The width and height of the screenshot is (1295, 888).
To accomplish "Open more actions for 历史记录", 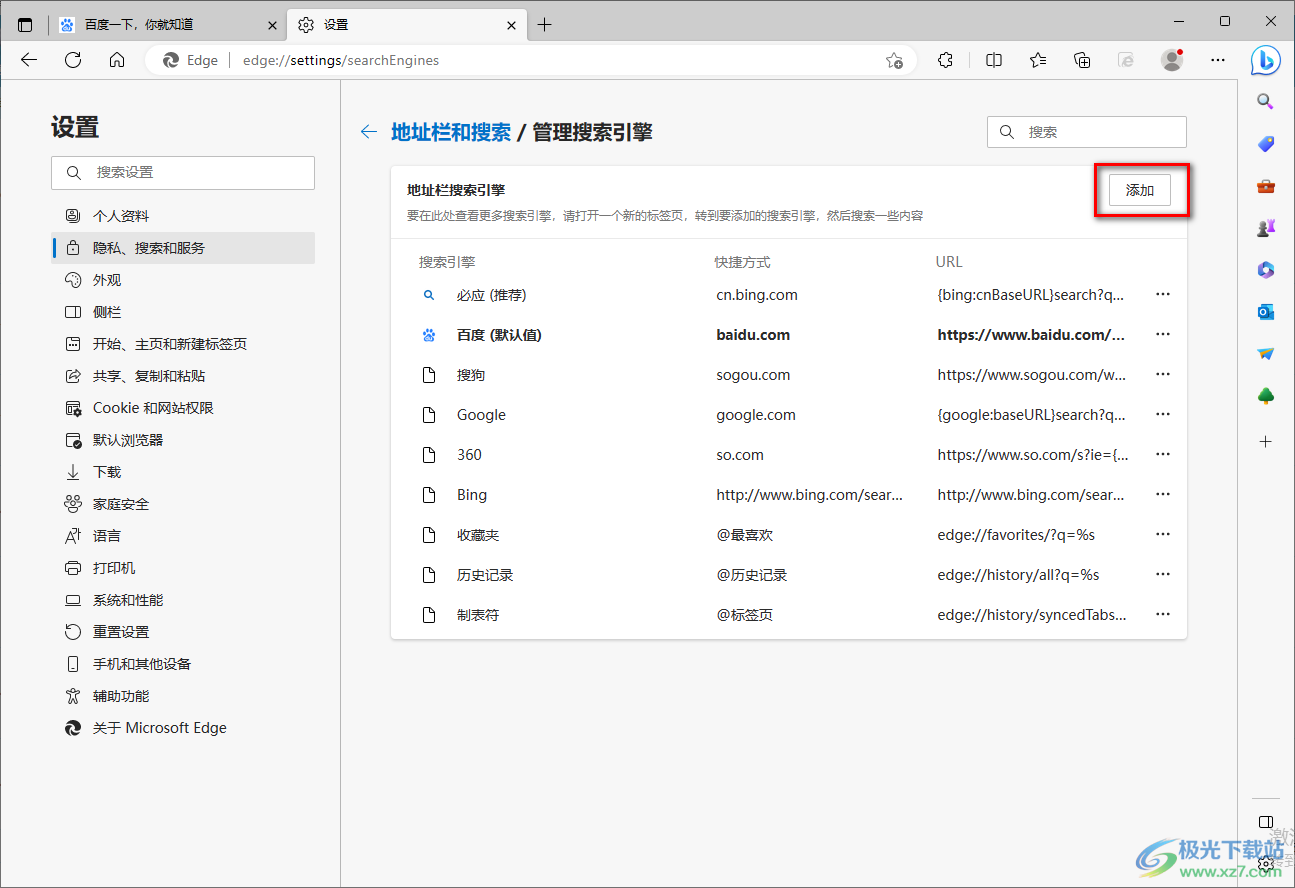I will pos(1162,575).
